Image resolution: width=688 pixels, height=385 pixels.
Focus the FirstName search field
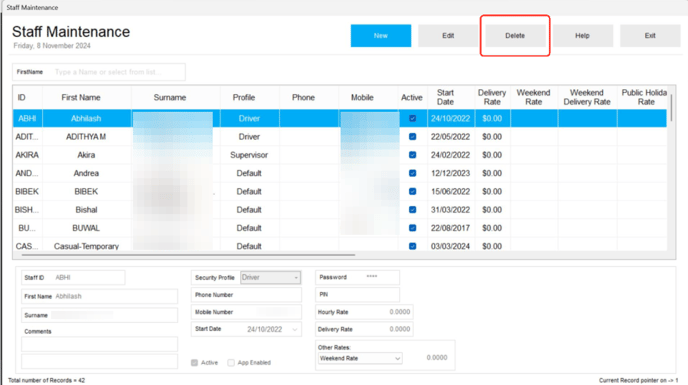[99, 72]
